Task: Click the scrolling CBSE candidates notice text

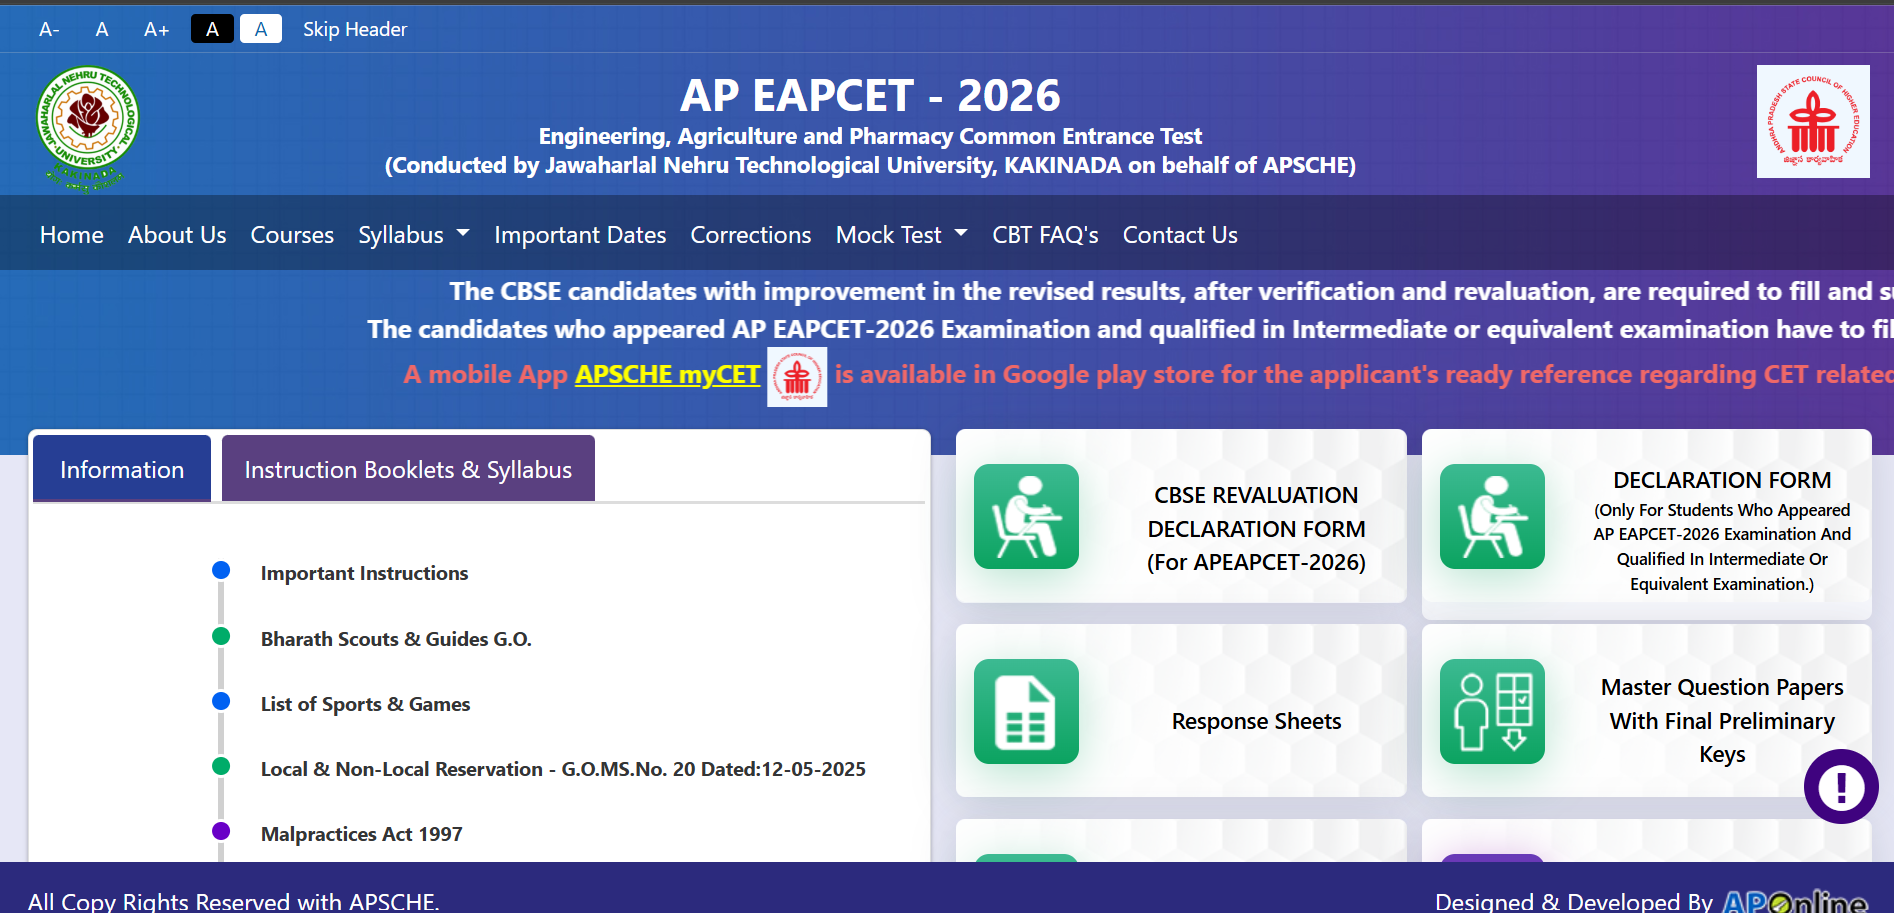Action: tap(1171, 291)
